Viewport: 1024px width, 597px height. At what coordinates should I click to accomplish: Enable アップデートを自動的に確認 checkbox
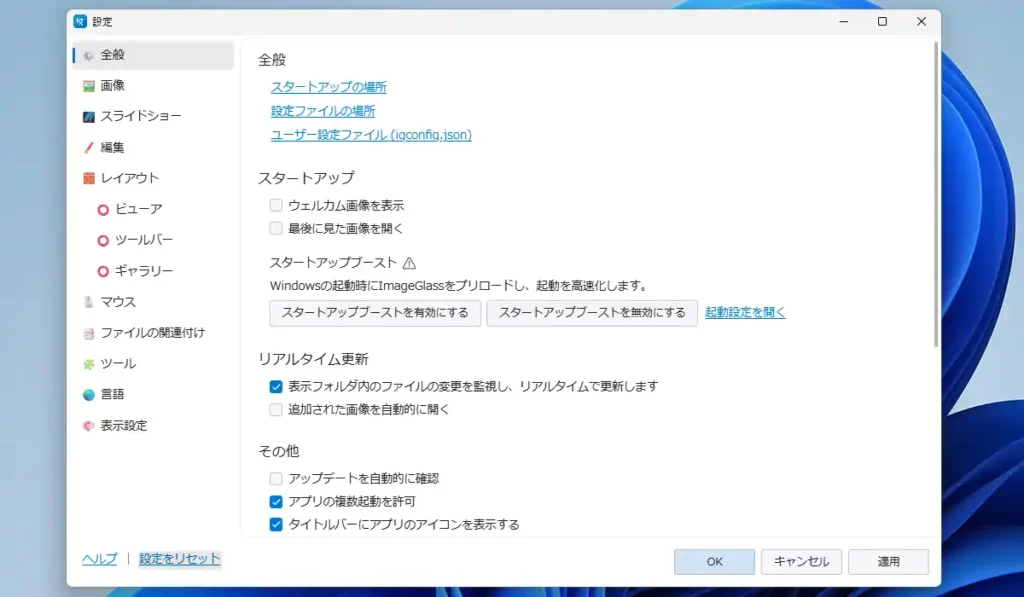[x=276, y=478]
